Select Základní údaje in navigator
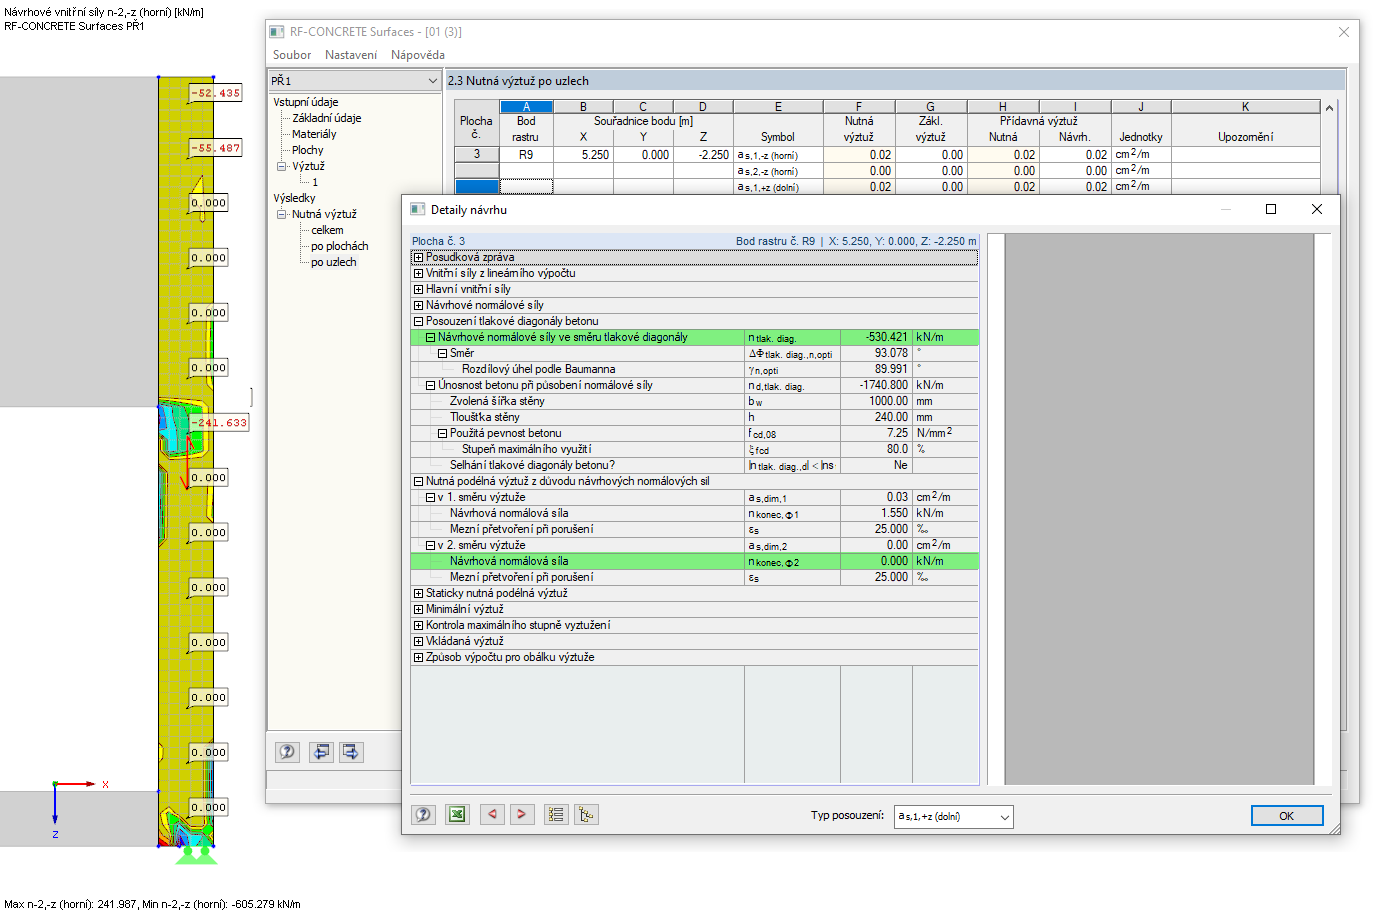Screen dimensions: 1391x916 point(327,118)
